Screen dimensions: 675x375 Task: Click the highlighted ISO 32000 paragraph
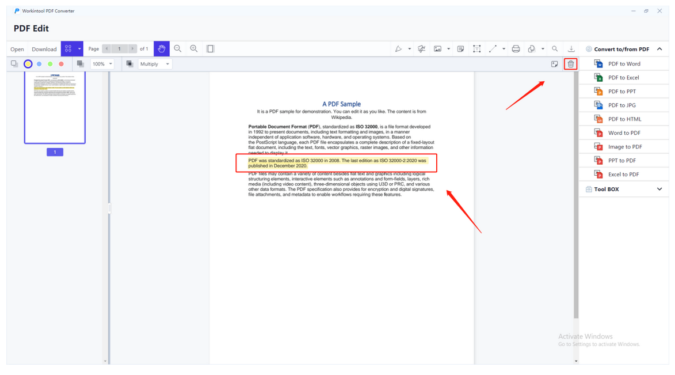point(338,163)
